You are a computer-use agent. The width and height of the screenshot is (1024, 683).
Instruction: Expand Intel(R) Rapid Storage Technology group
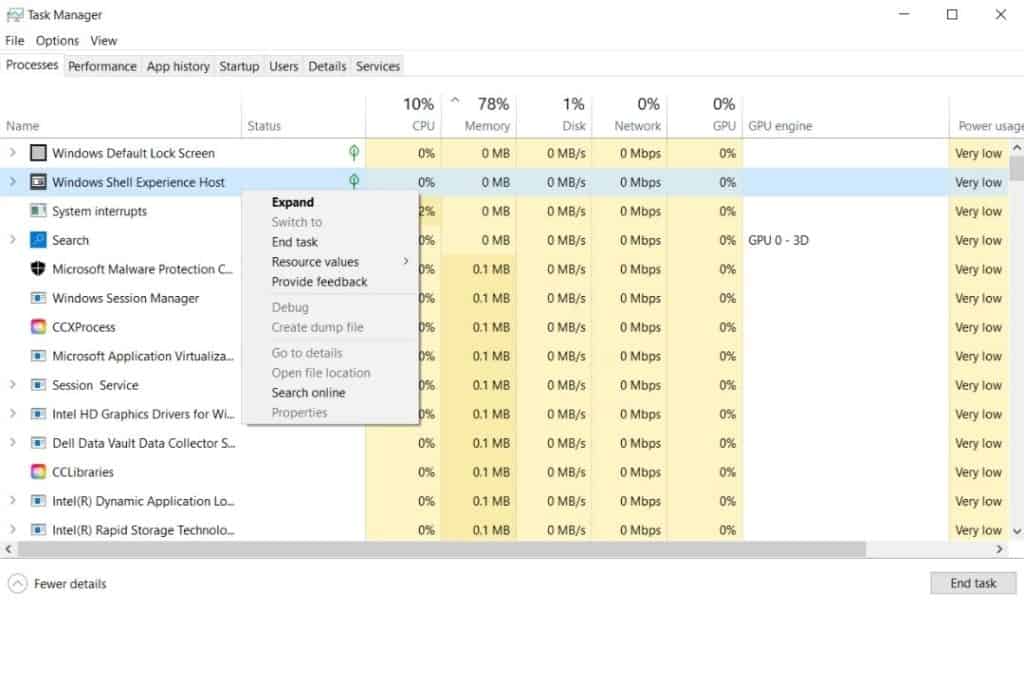coord(12,530)
